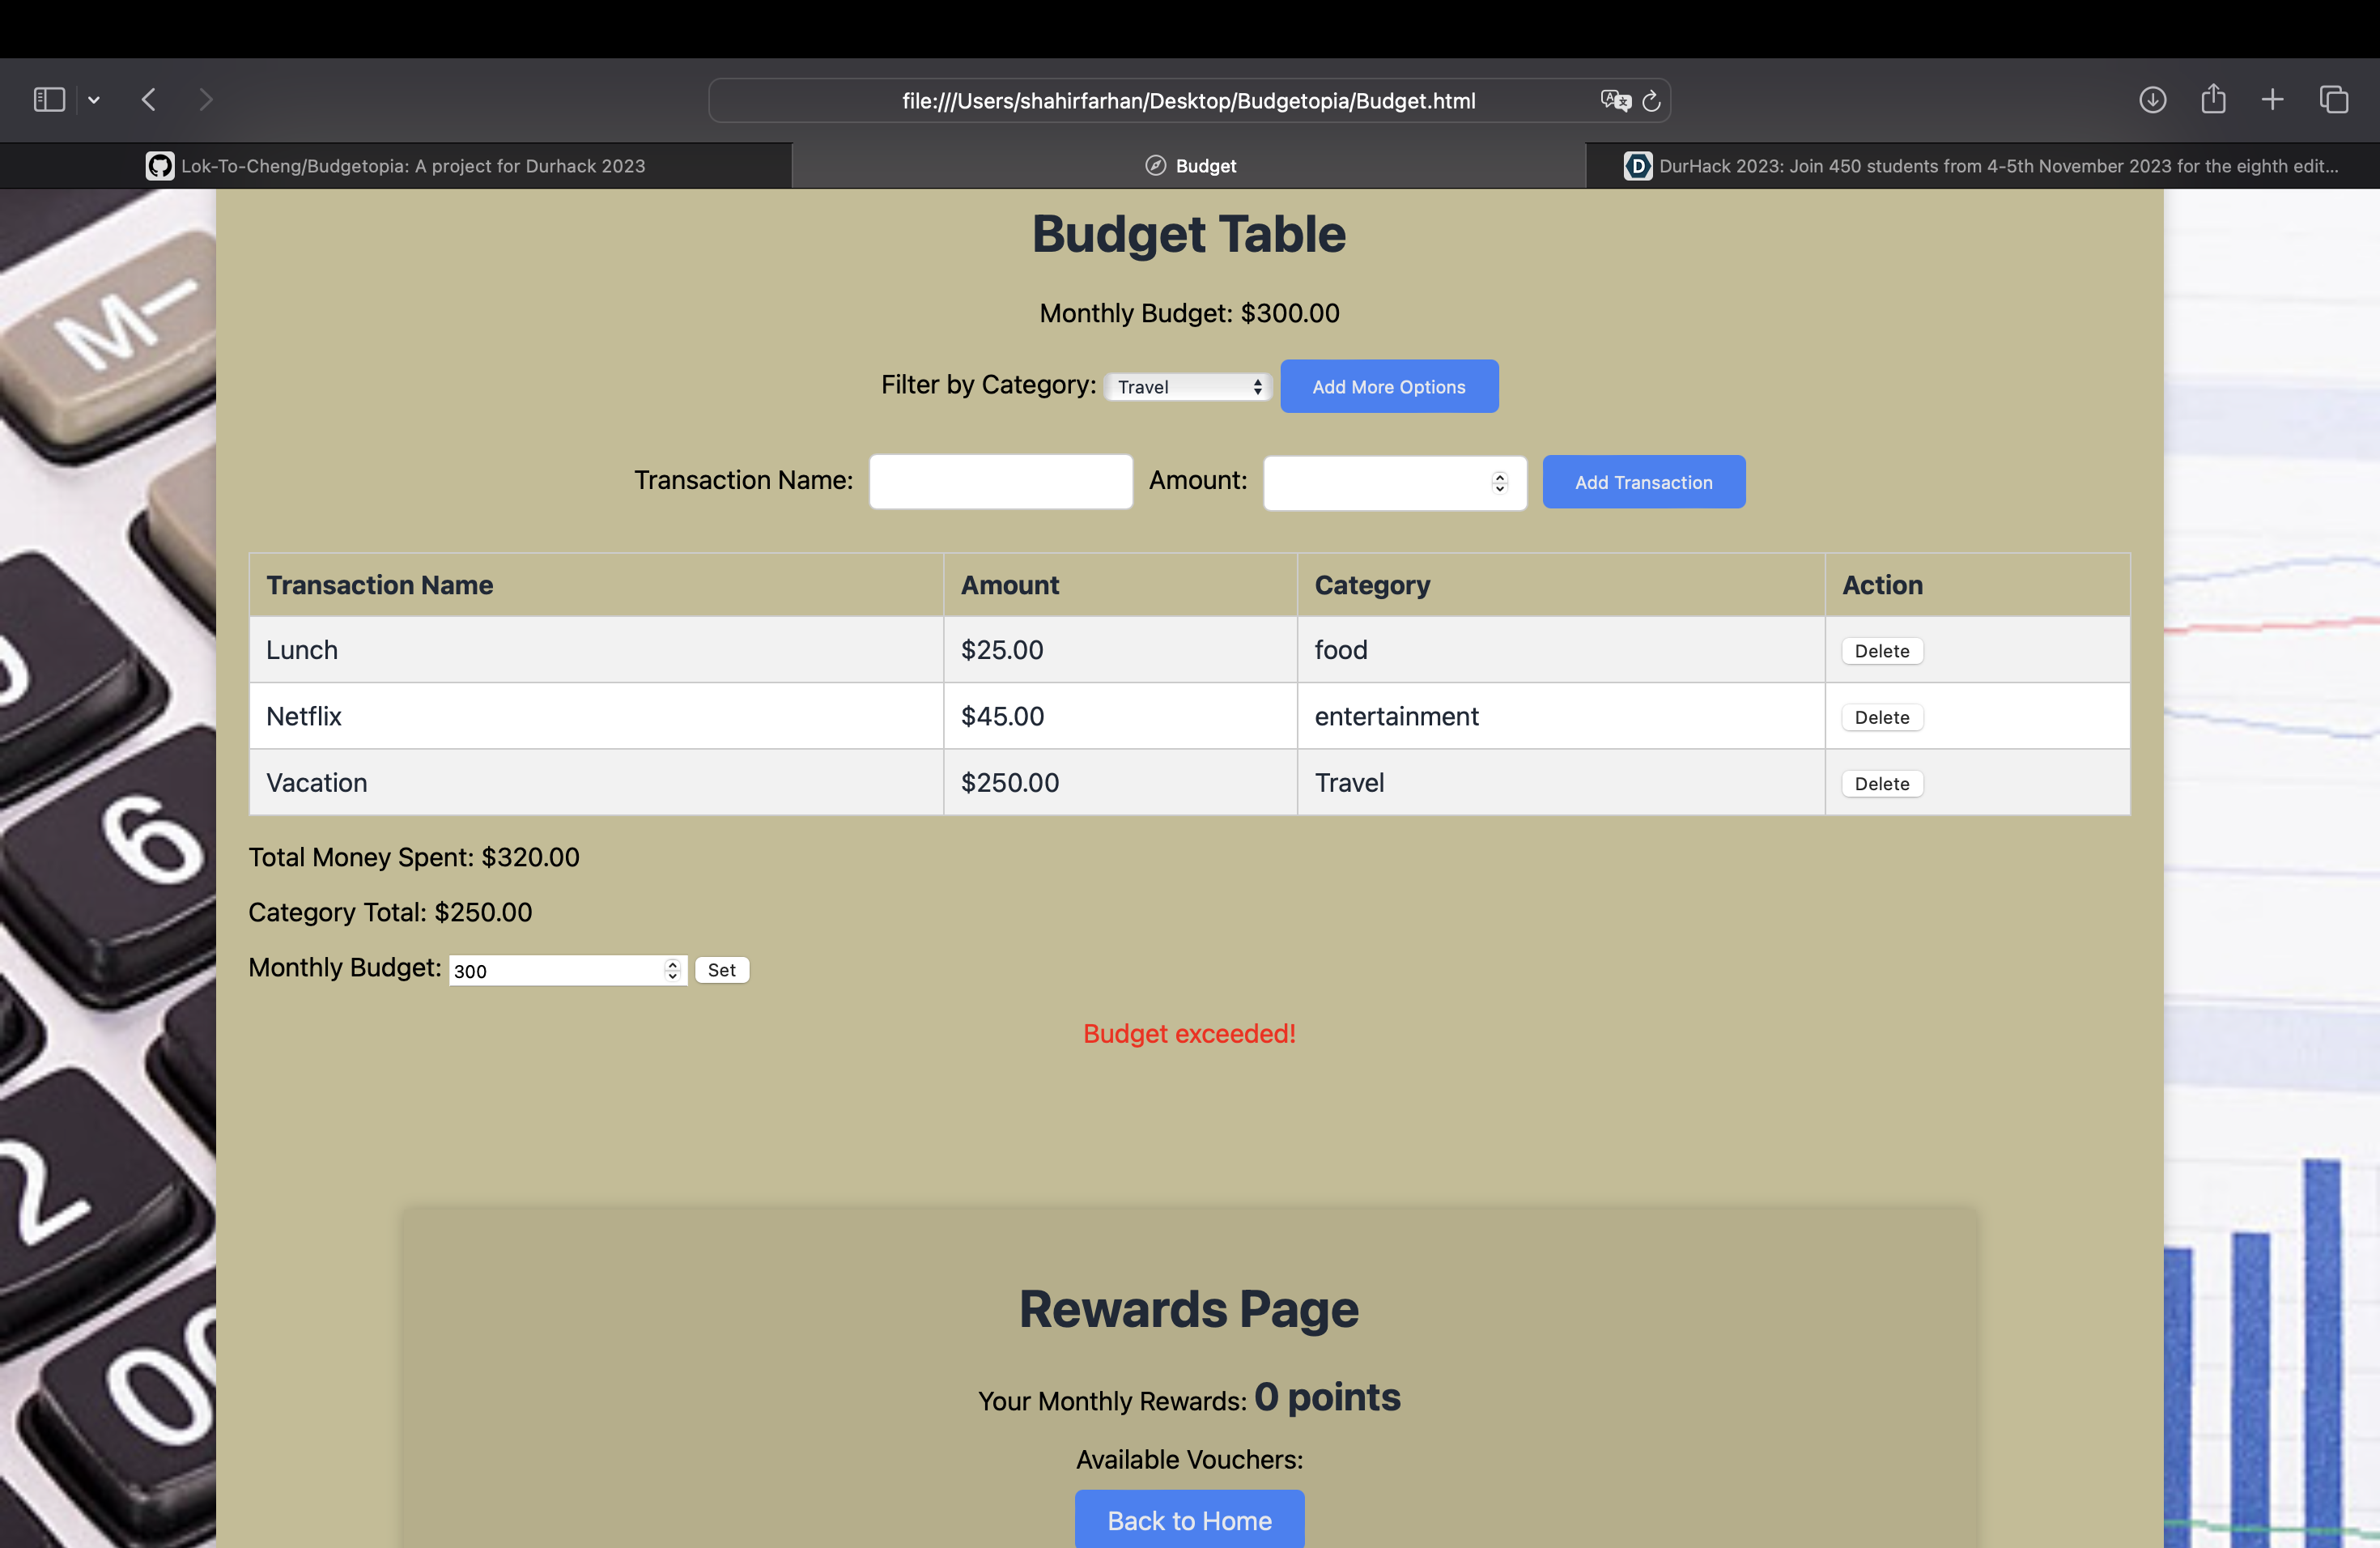Image resolution: width=2380 pixels, height=1548 pixels.
Task: Click the browser back arrow
Action: pyautogui.click(x=149, y=100)
